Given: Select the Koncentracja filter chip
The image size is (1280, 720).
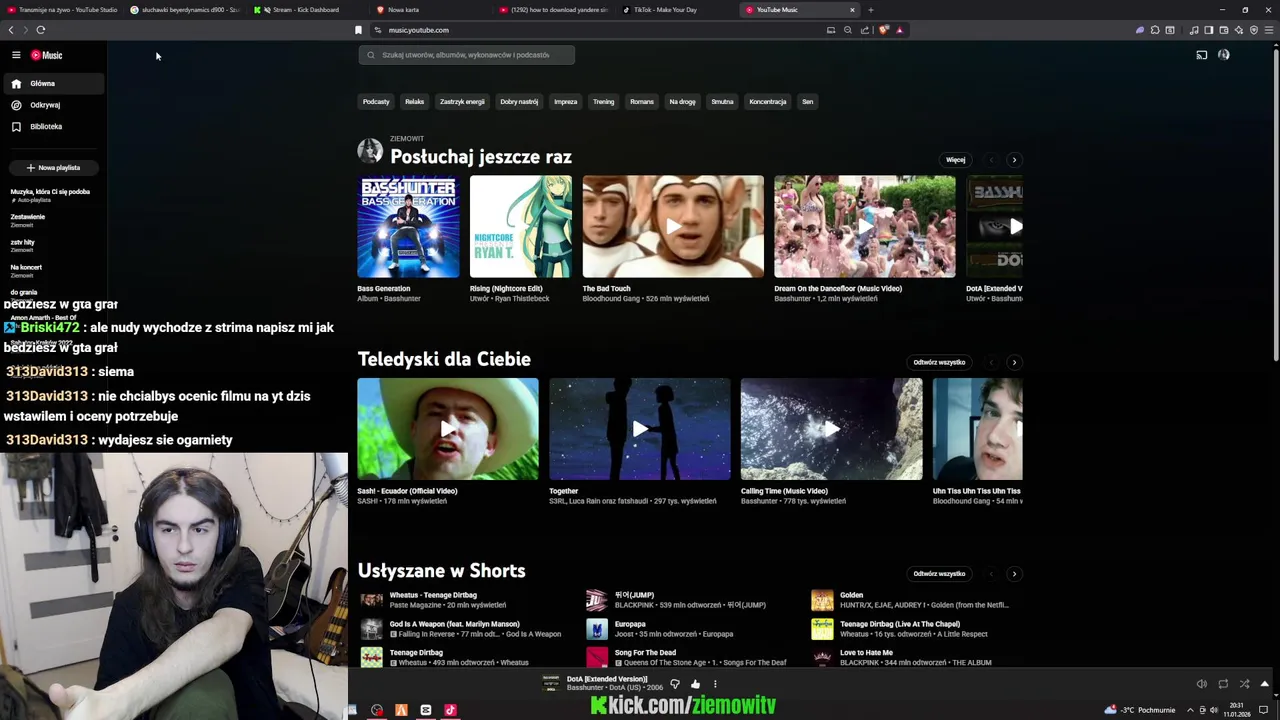Looking at the screenshot, I should [x=768, y=101].
